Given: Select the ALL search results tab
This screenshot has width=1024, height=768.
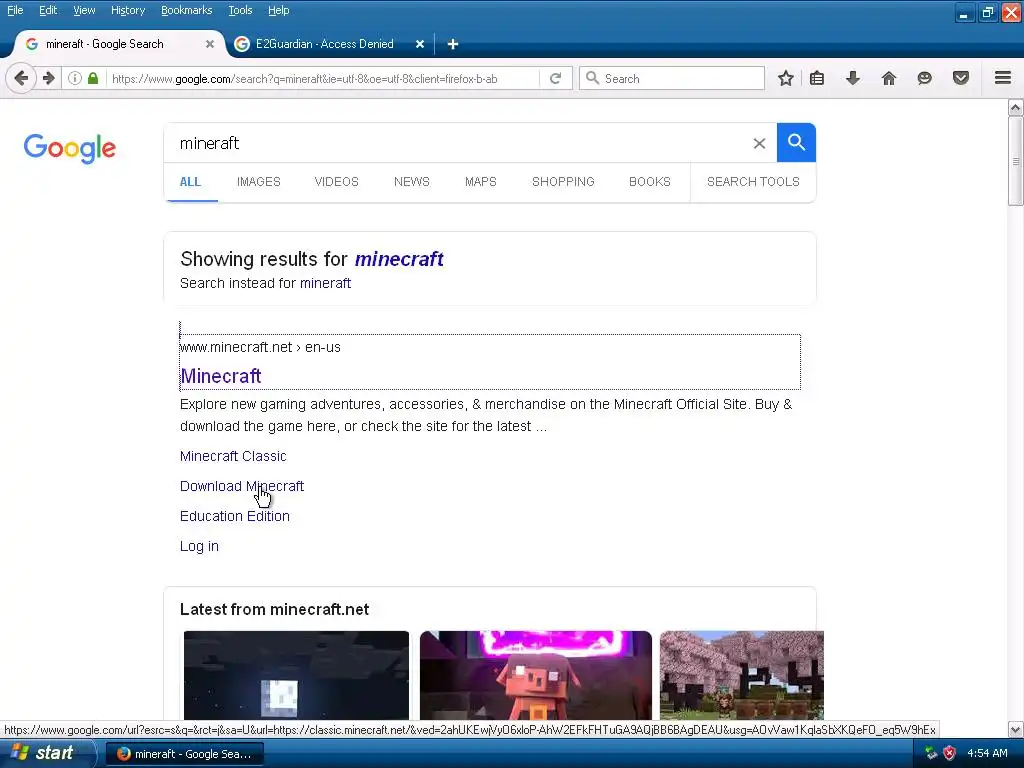Looking at the screenshot, I should point(190,182).
